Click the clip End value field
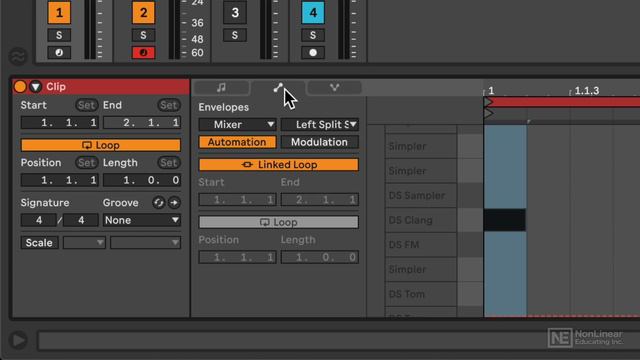The image size is (640, 360). 142,122
